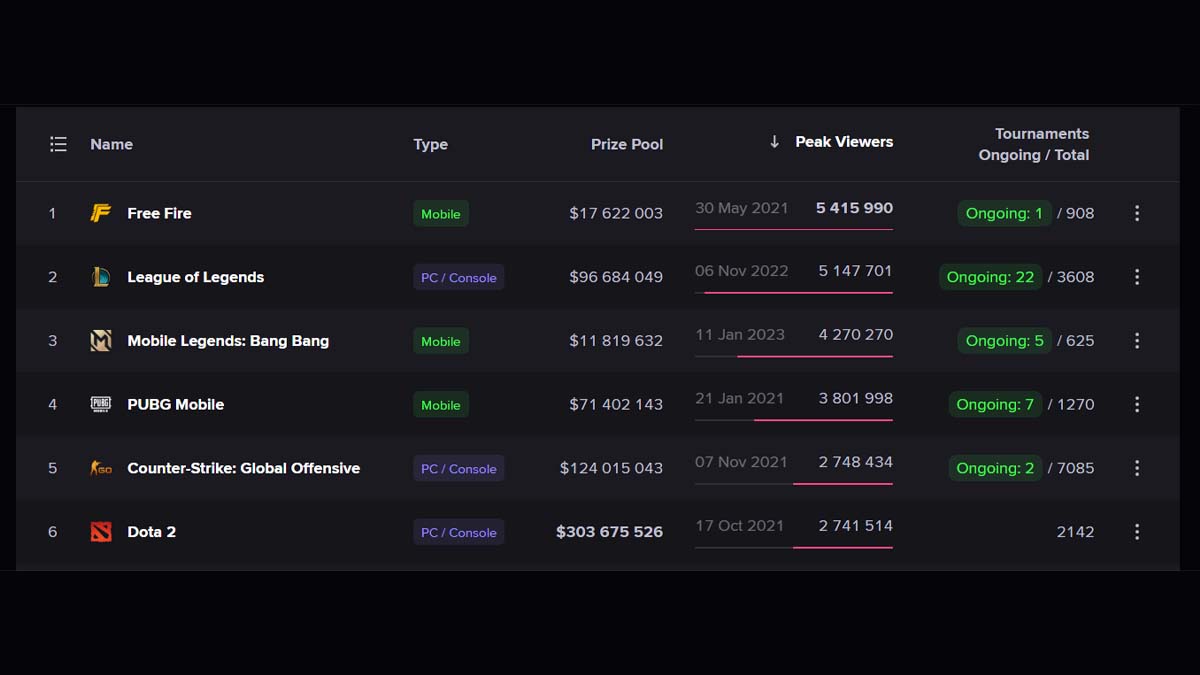
Task: Open the three-dot menu for Free Fire
Action: [x=1136, y=213]
